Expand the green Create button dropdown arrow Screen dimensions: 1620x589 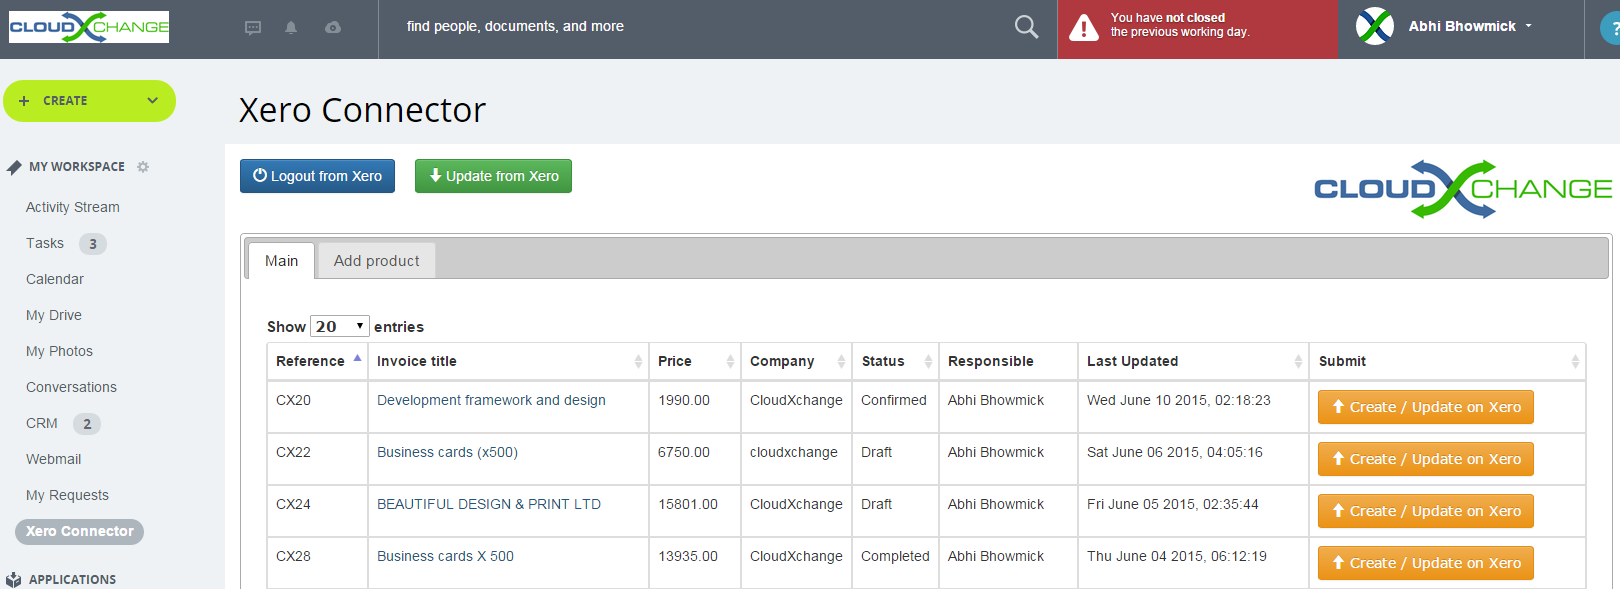[153, 101]
